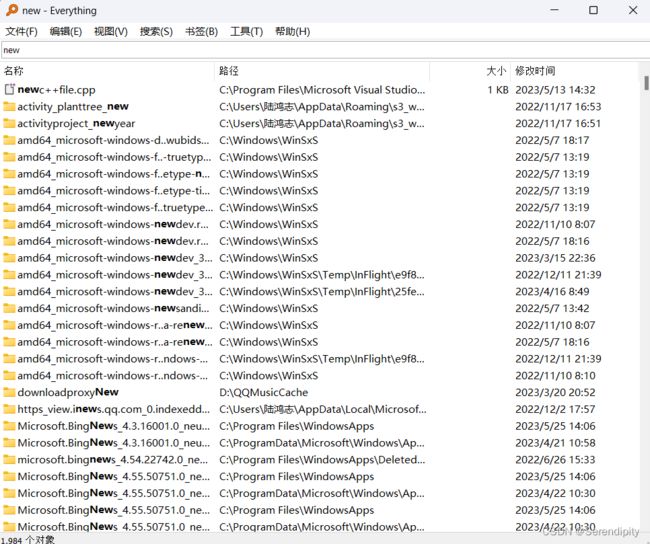Click path C:\Program Files\Microsoft Visual Studio
This screenshot has height=544, width=650.
tap(322, 90)
